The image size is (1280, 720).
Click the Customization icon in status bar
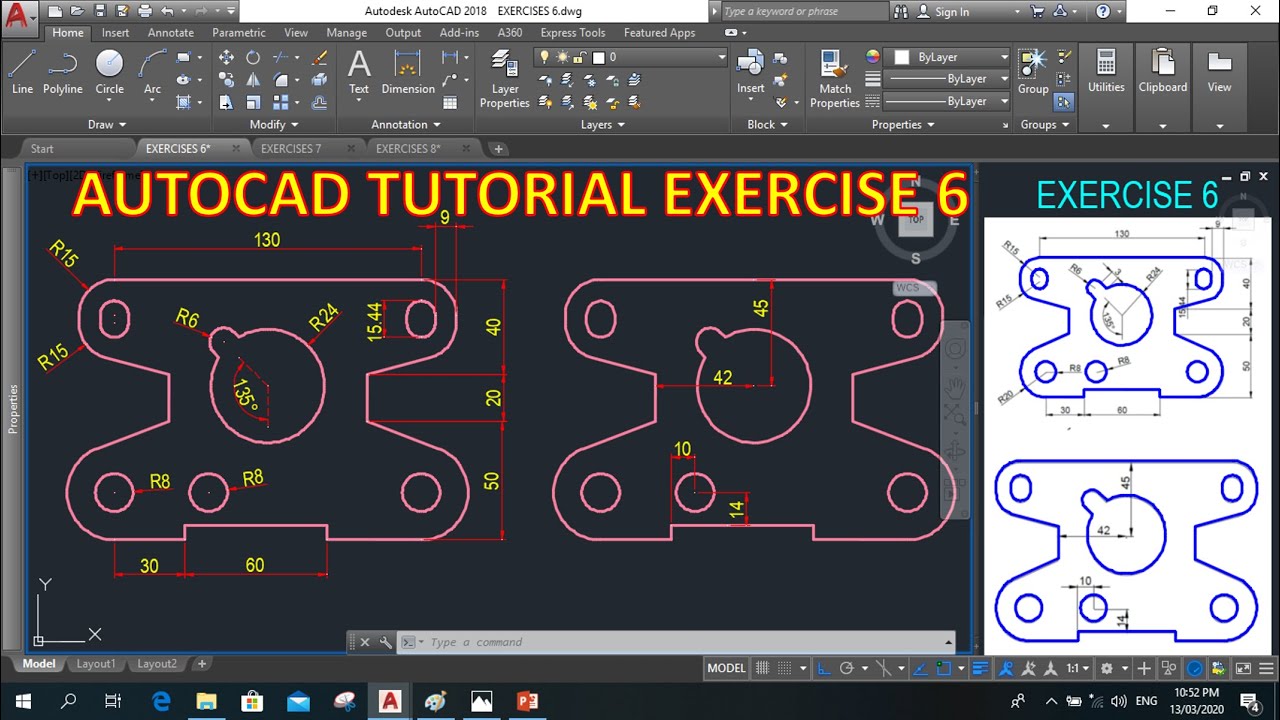click(x=1265, y=668)
